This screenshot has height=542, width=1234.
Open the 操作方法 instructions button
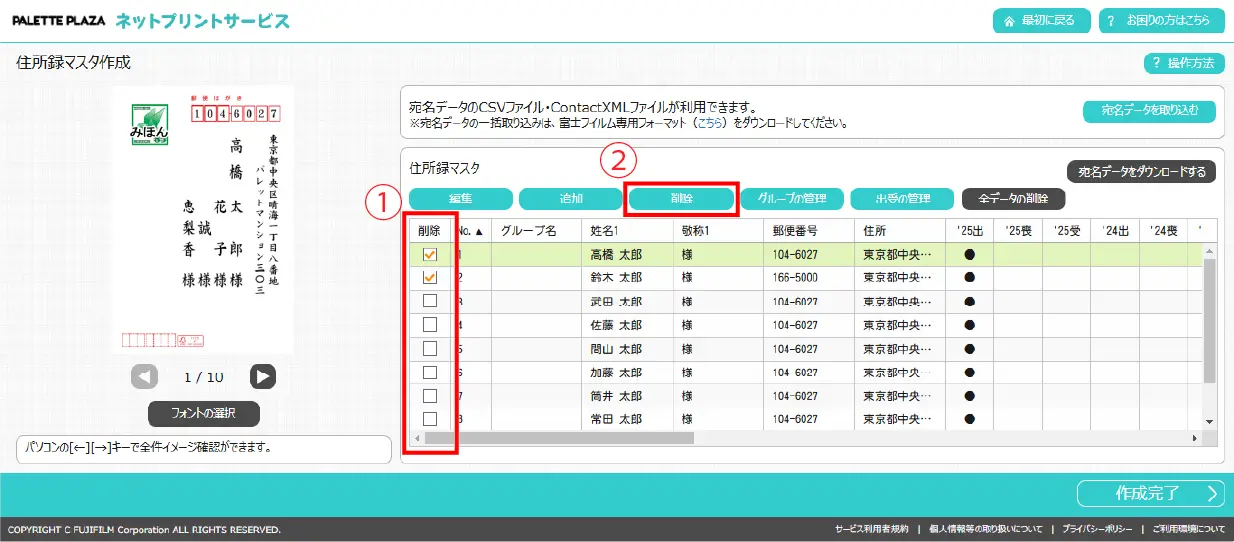click(1184, 63)
